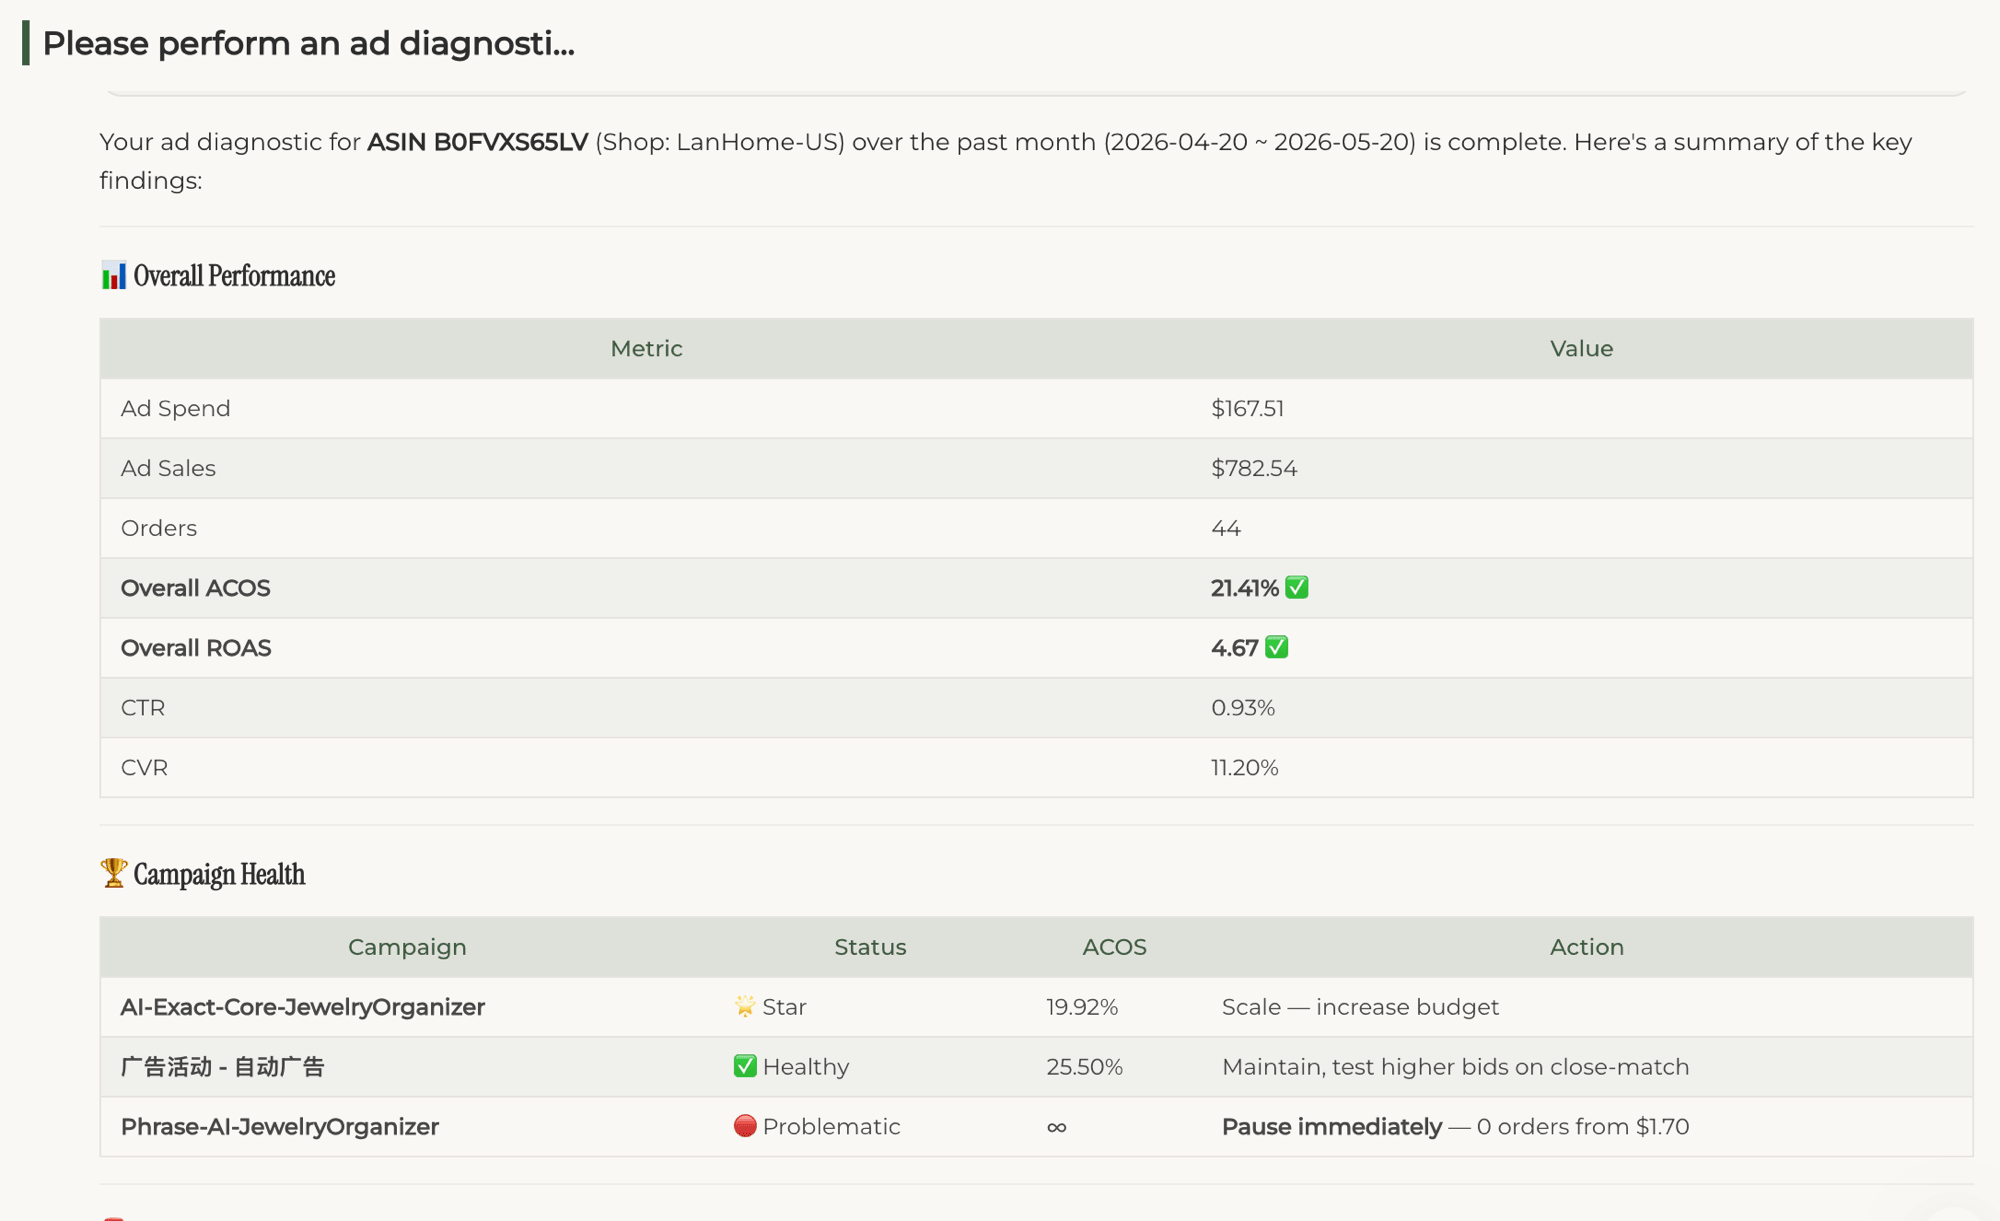
Task: Click the 0.93% value
Action: 1243,708
